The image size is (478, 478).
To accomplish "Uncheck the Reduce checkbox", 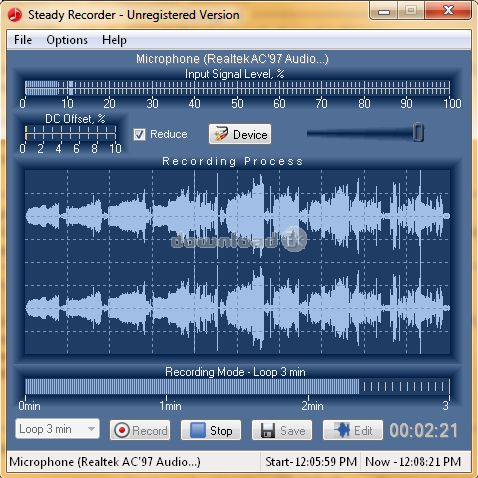I will coord(139,134).
